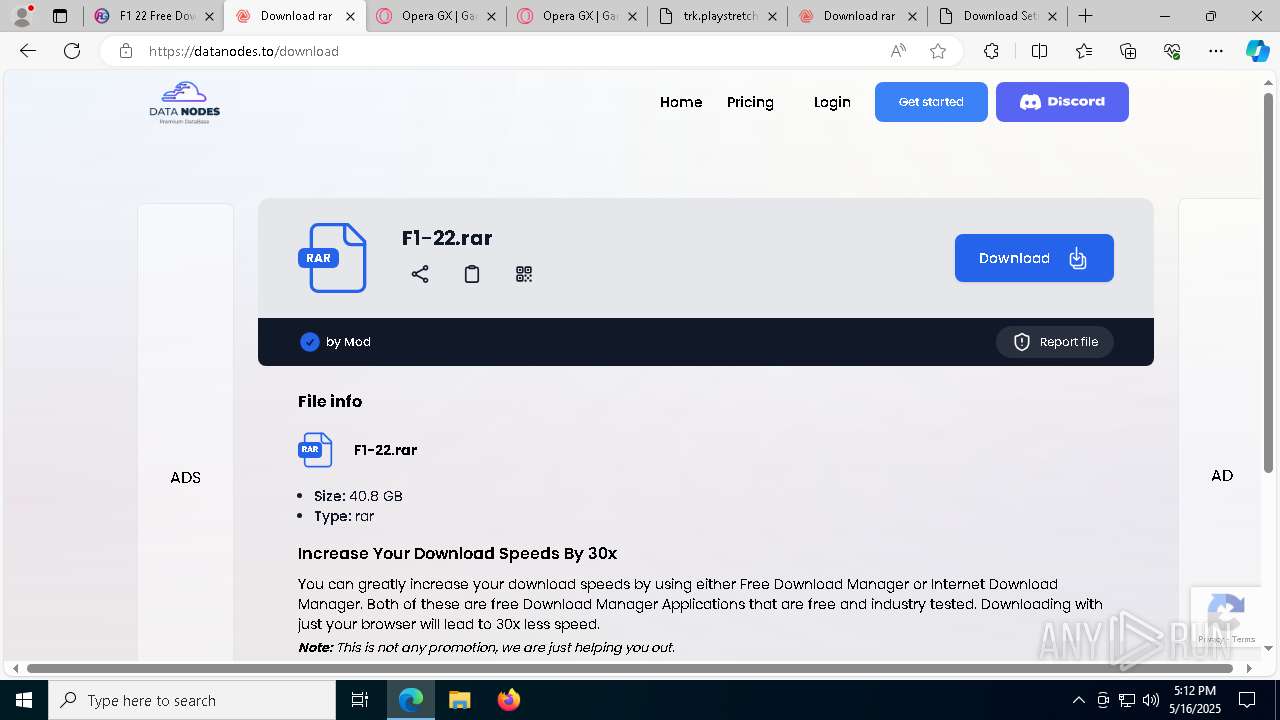
Task: Open the QR code icon
Action: 524,274
